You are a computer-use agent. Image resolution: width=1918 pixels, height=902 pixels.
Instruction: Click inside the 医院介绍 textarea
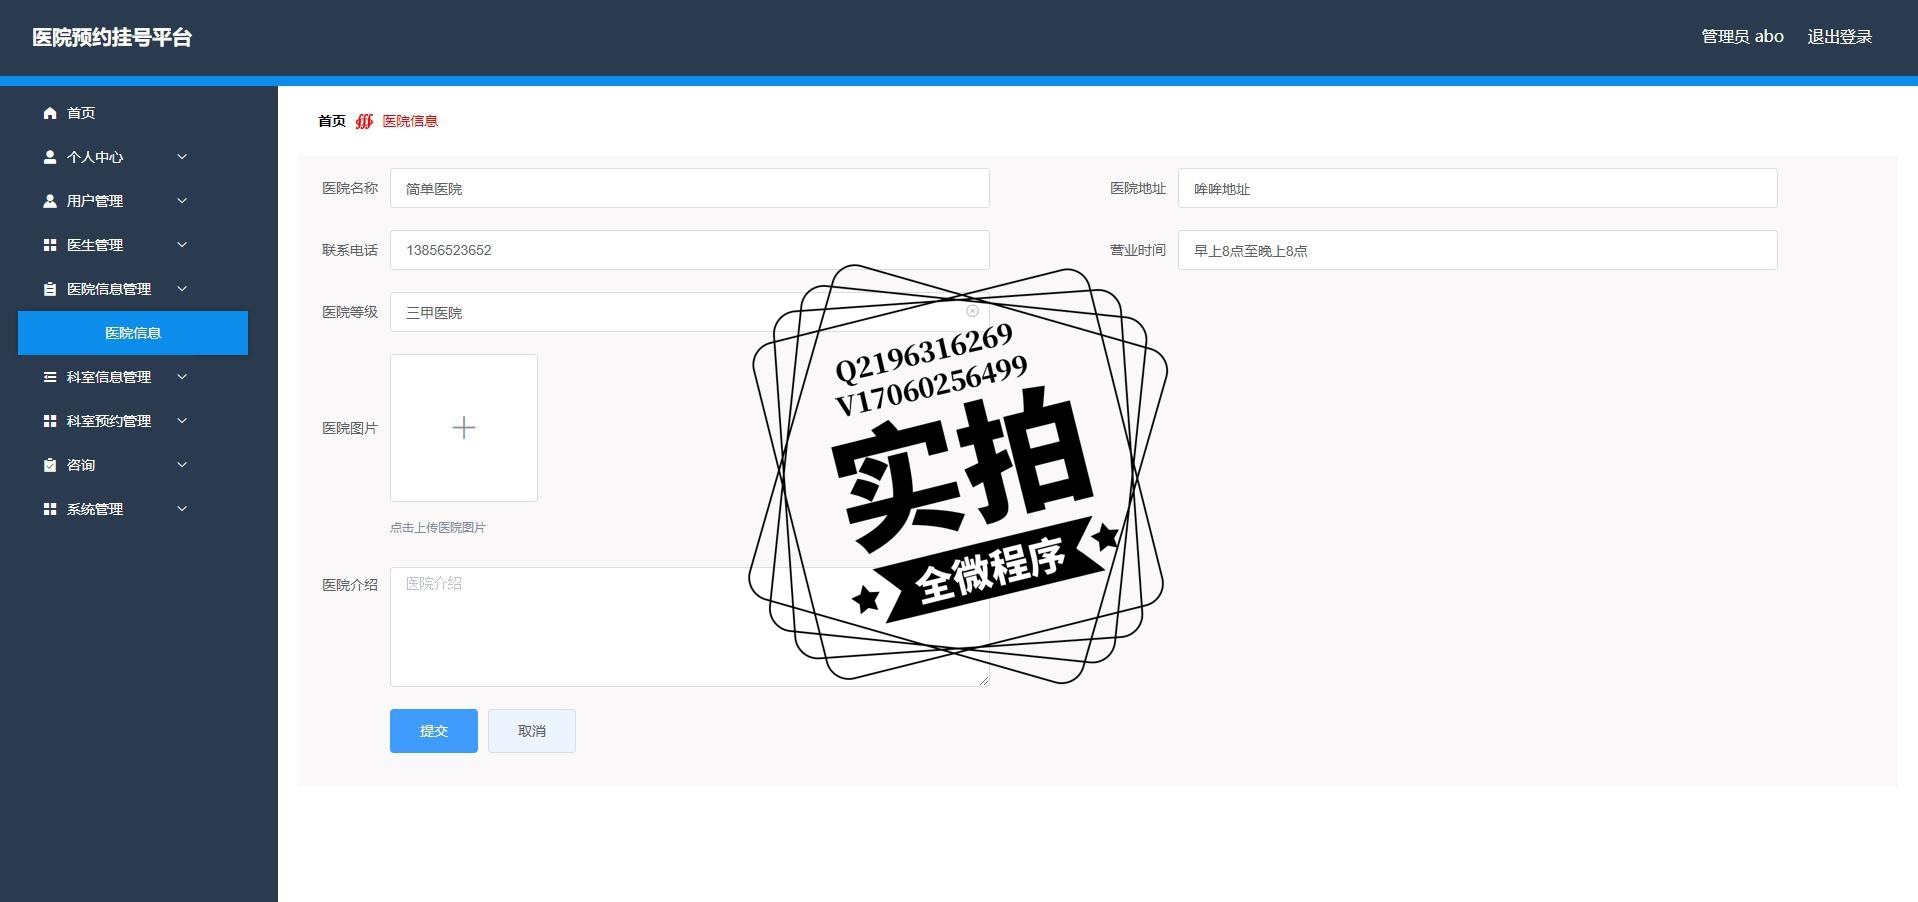tap(689, 627)
